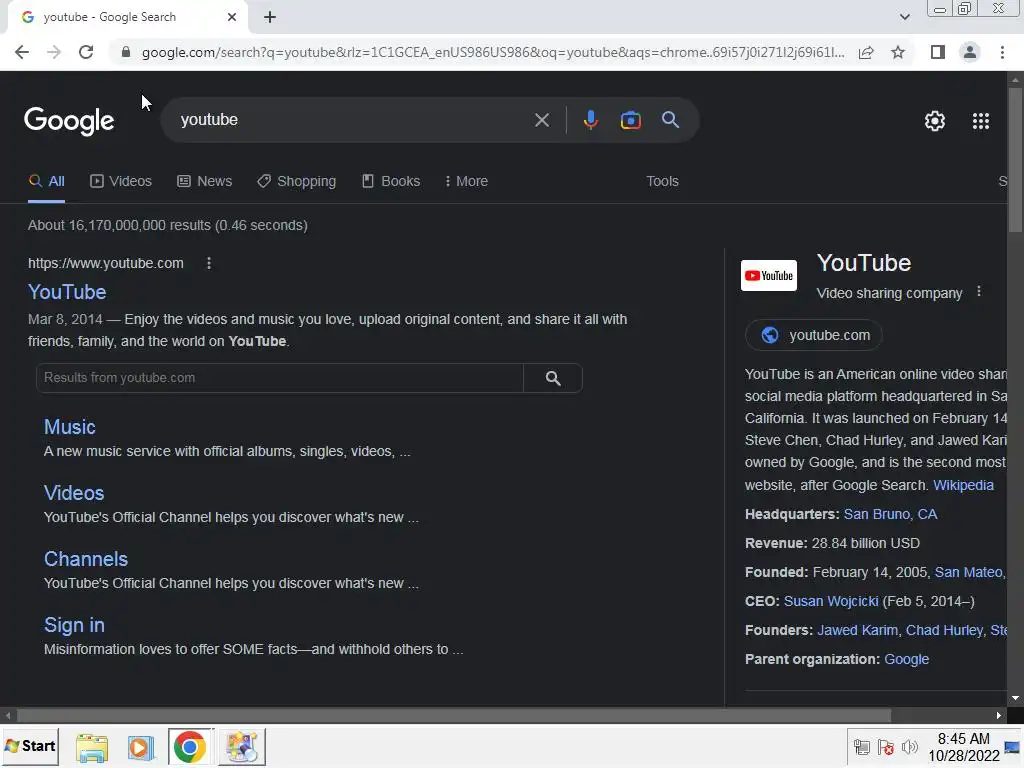Launch Windows Media Player from taskbar
The width and height of the screenshot is (1024, 768).
[x=140, y=747]
